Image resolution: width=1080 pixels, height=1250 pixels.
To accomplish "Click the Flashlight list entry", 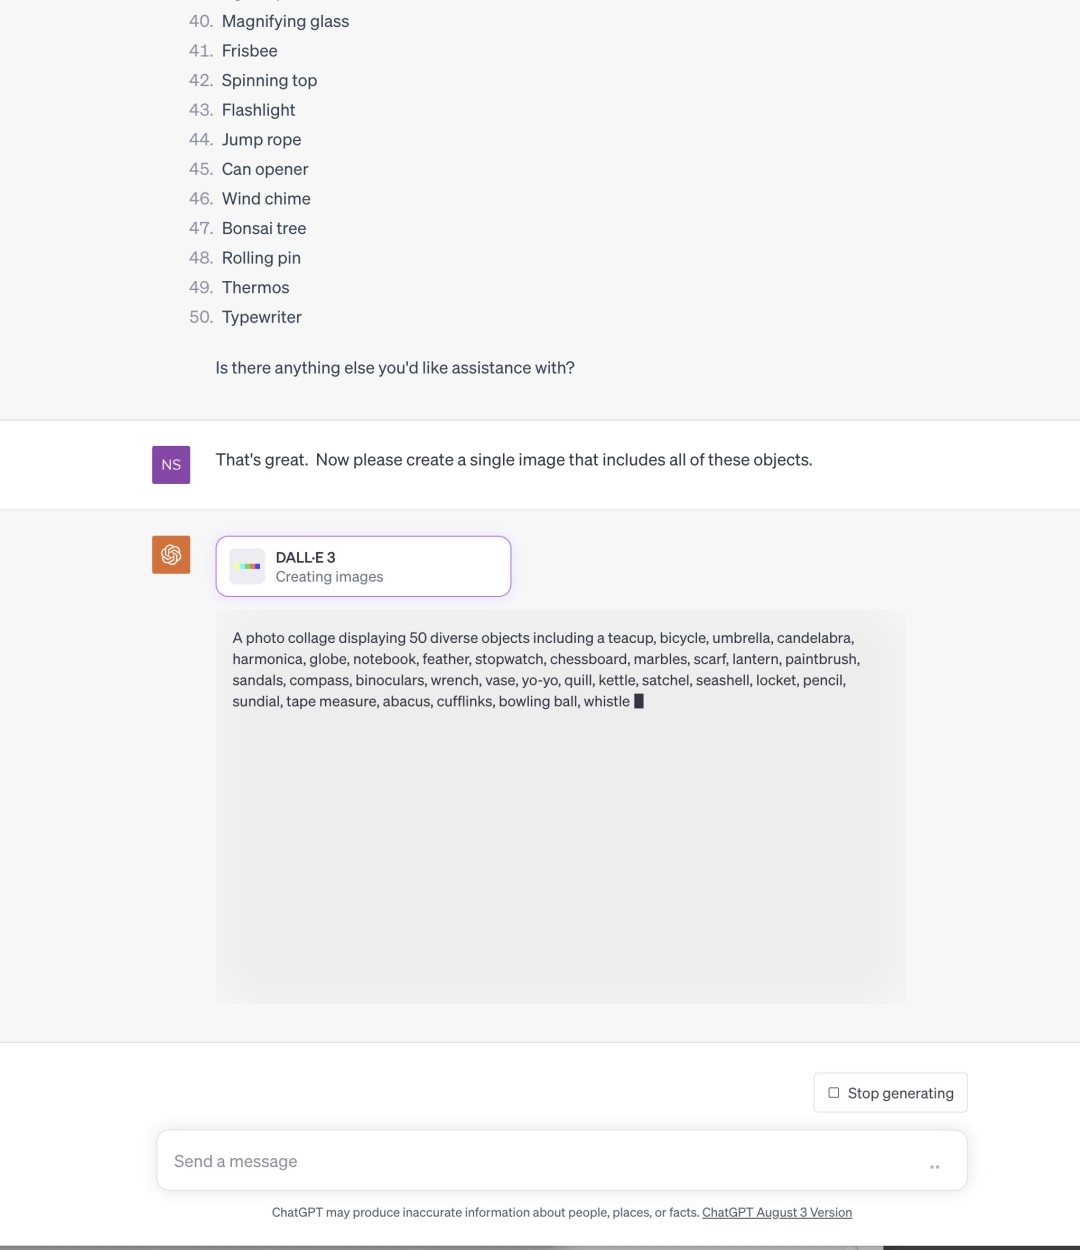I will (258, 110).
